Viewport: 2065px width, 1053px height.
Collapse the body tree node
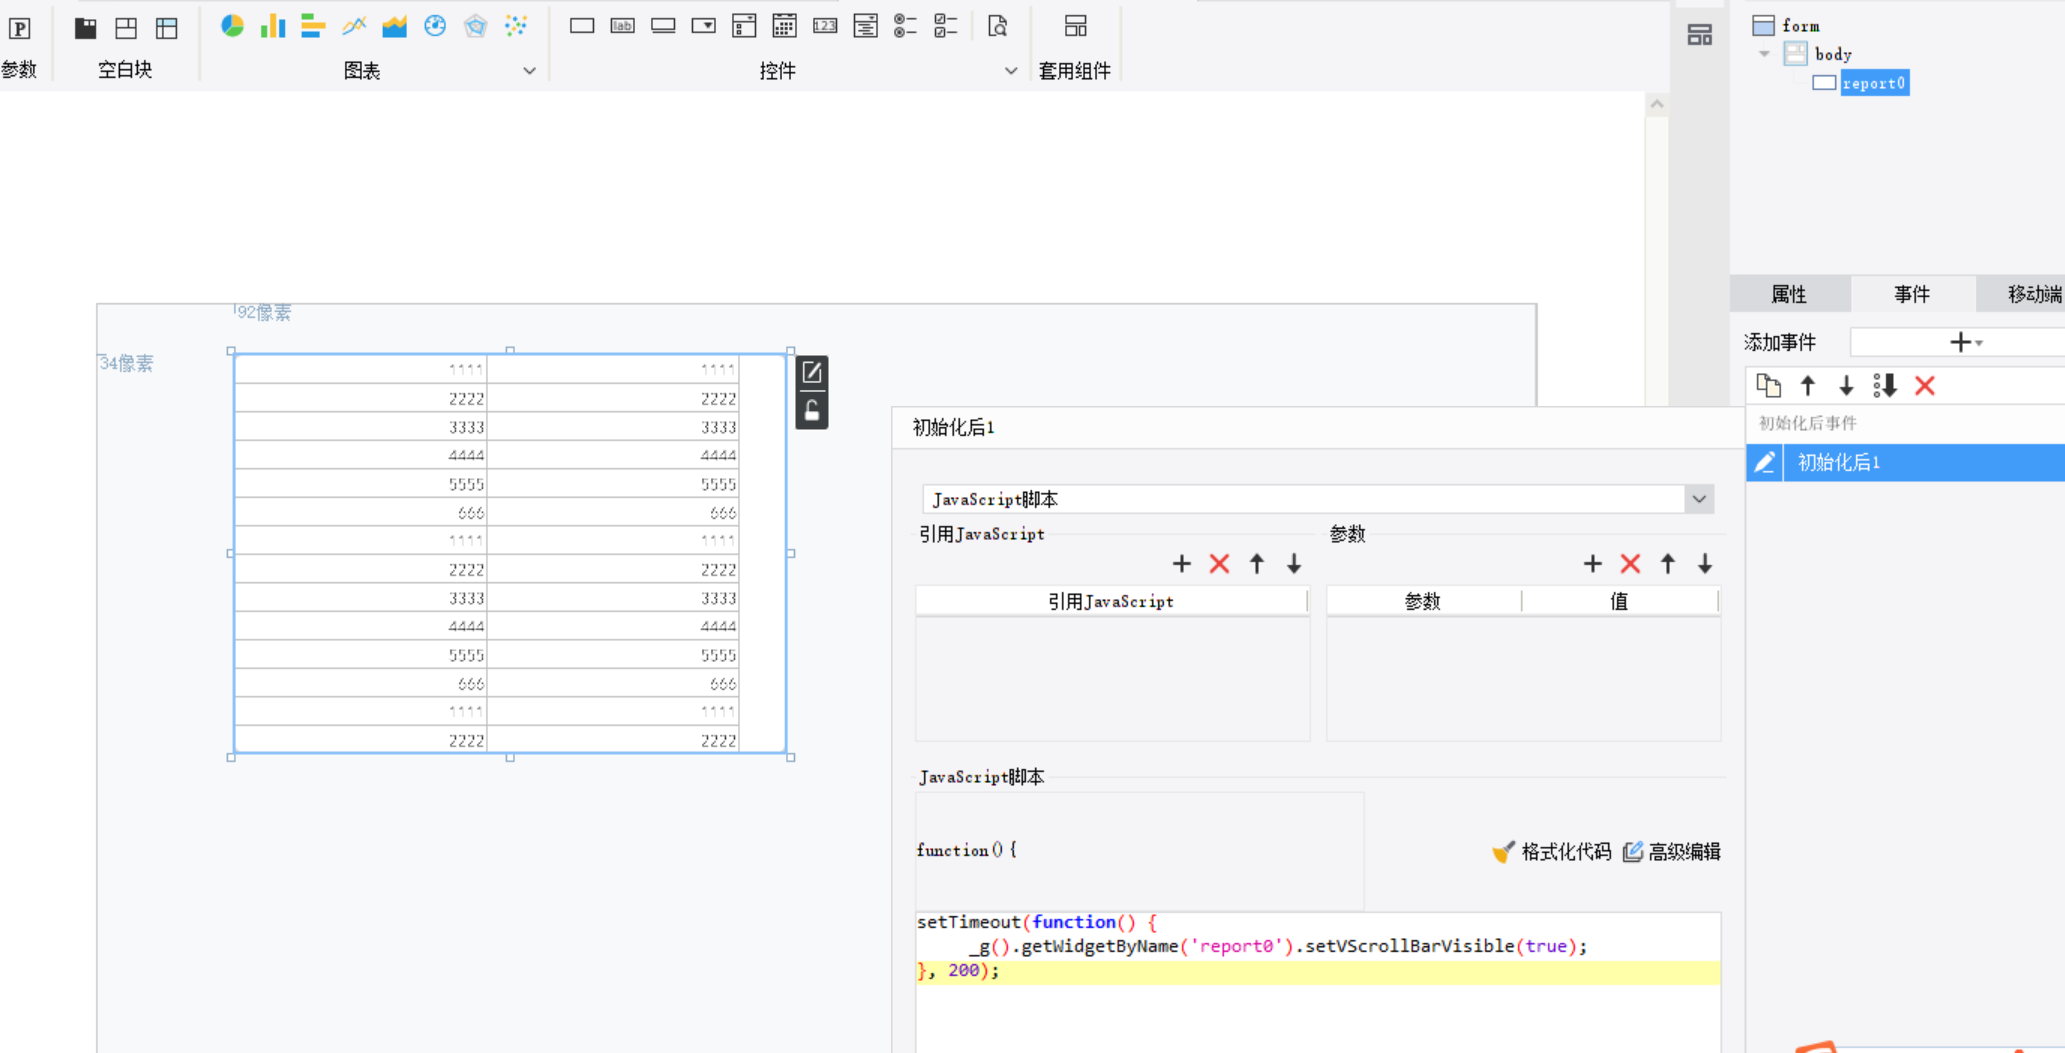point(1765,54)
